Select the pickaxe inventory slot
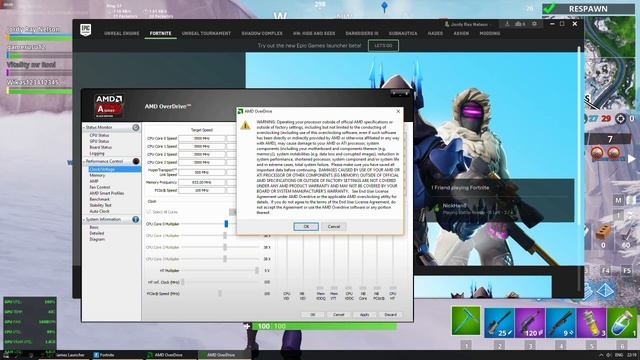Image resolution: width=640 pixels, height=360 pixels. [466, 322]
